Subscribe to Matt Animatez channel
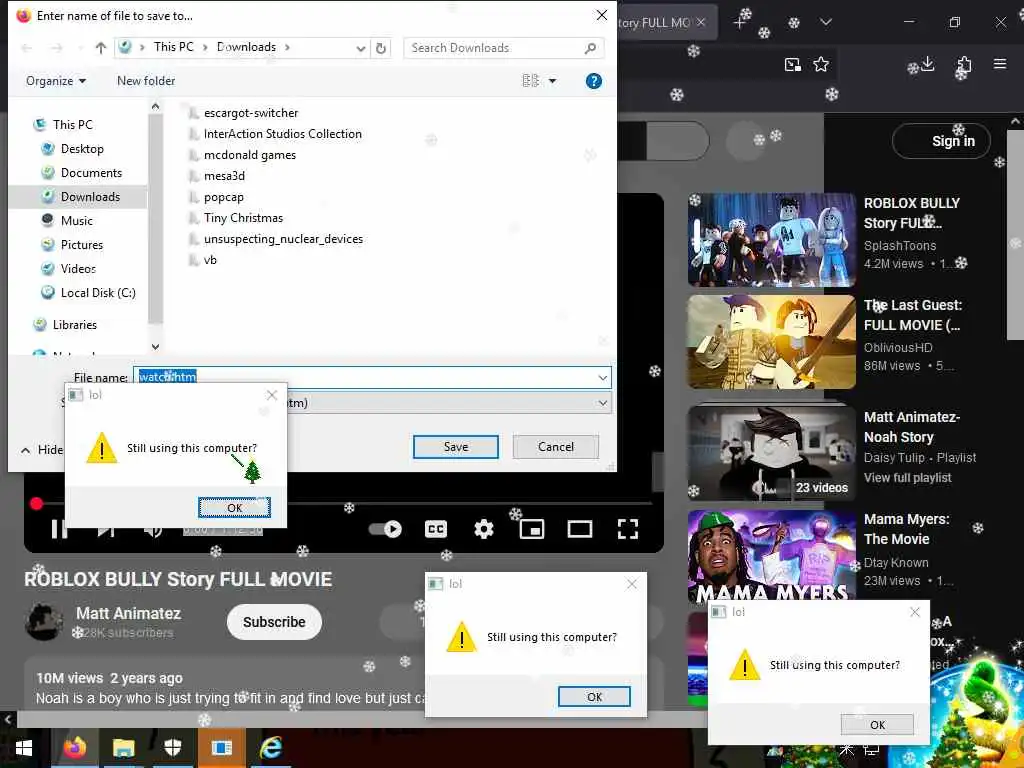Image resolution: width=1024 pixels, height=768 pixels. coord(274,622)
